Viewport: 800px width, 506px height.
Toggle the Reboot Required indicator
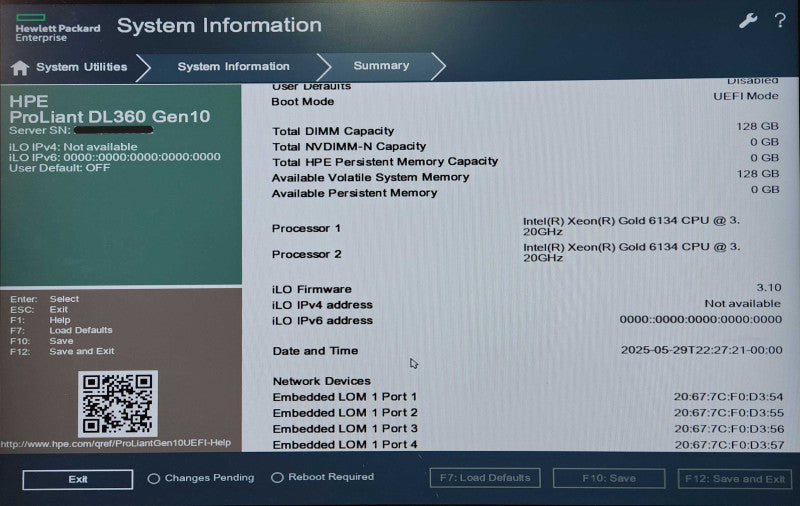322,477
